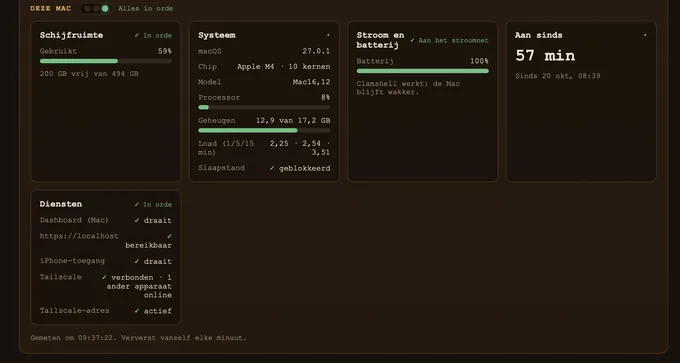Click the status dot in Aan sinds header

click(x=645, y=35)
